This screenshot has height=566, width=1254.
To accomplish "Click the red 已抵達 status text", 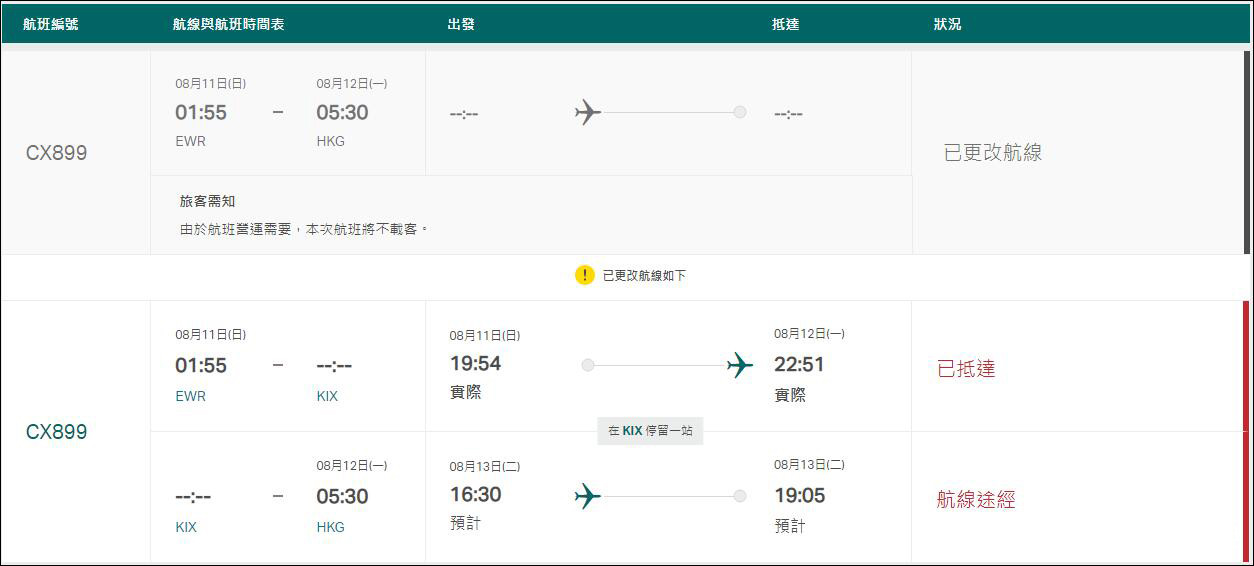I will click(x=966, y=369).
